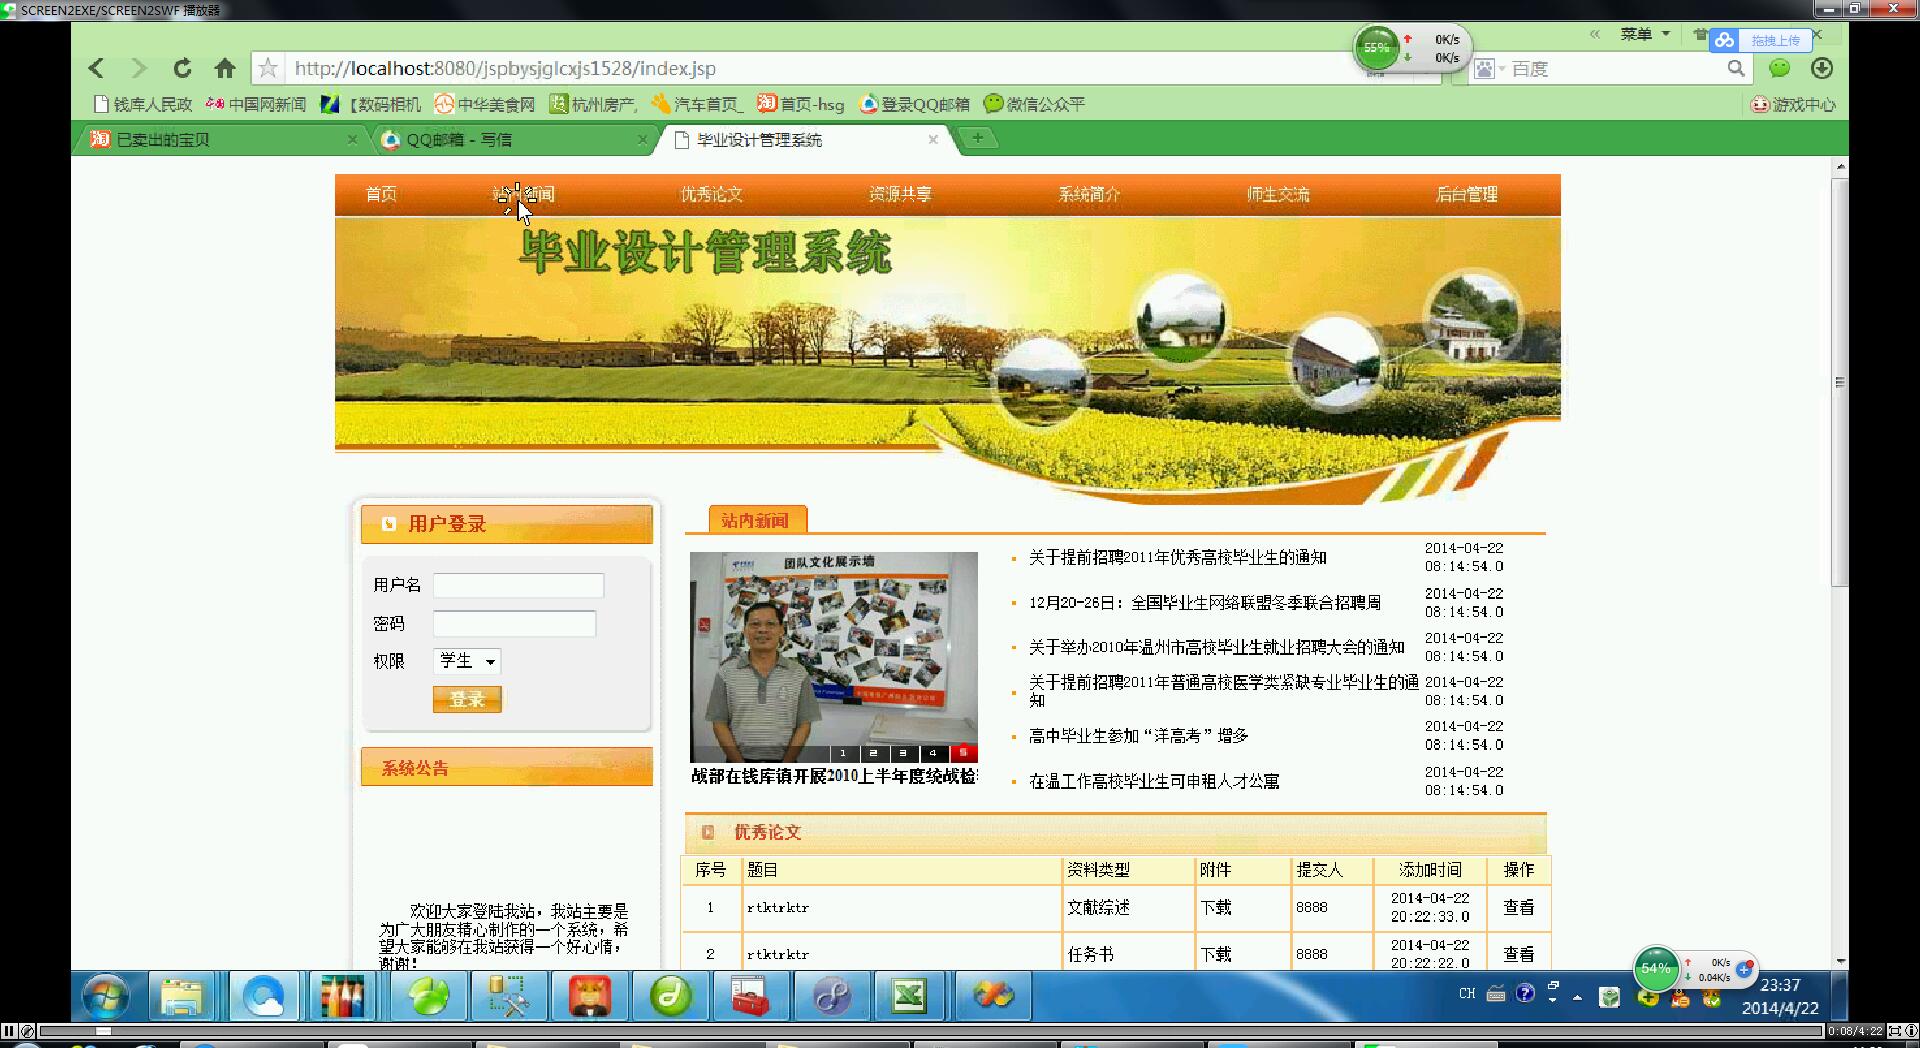
Task: Open the green 360 browser taskbar icon
Action: tap(428, 996)
